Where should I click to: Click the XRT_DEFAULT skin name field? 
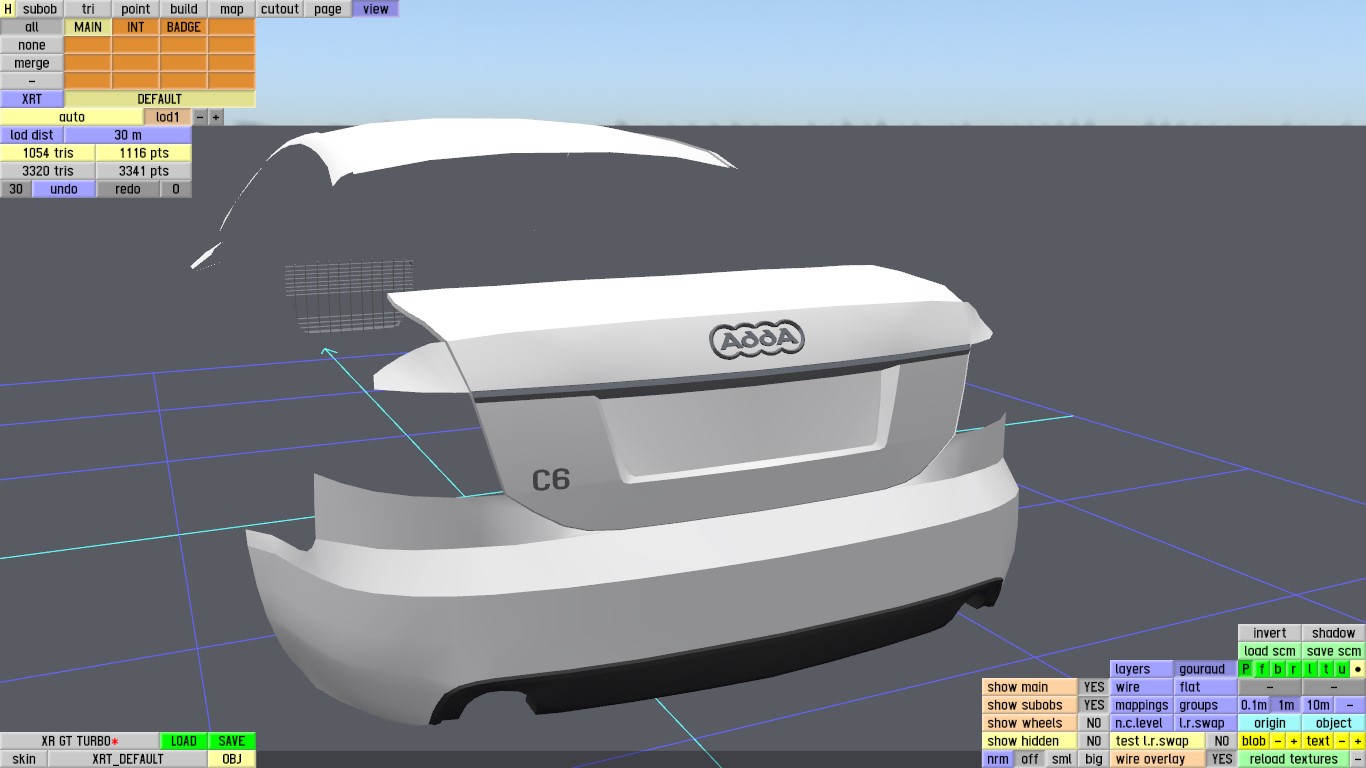(x=128, y=759)
